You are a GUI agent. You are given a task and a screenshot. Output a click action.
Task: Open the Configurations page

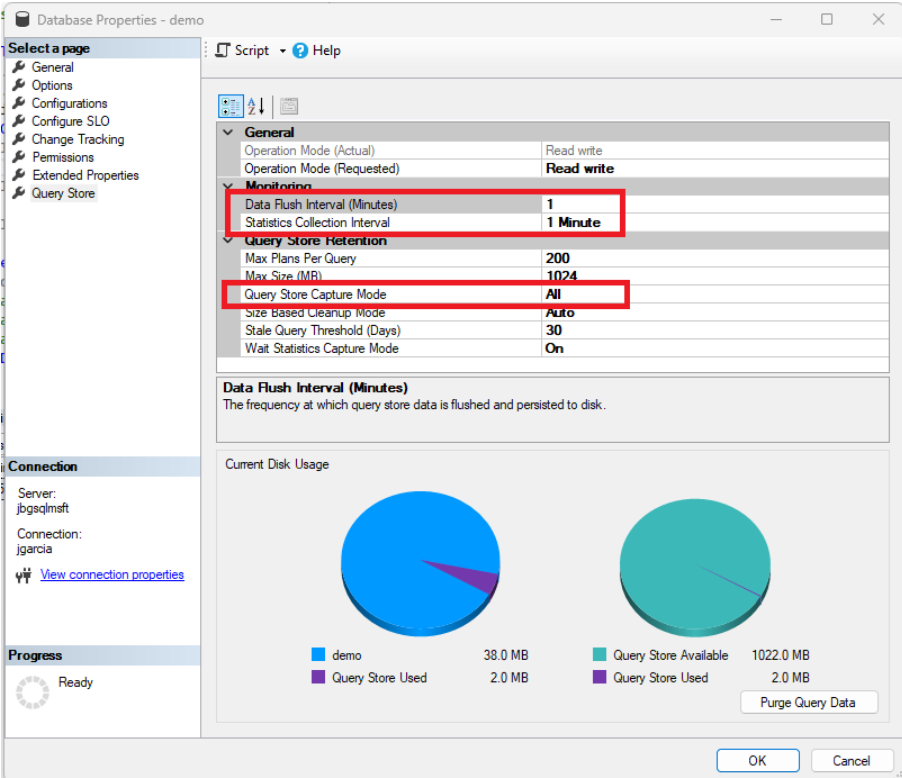(x=69, y=103)
